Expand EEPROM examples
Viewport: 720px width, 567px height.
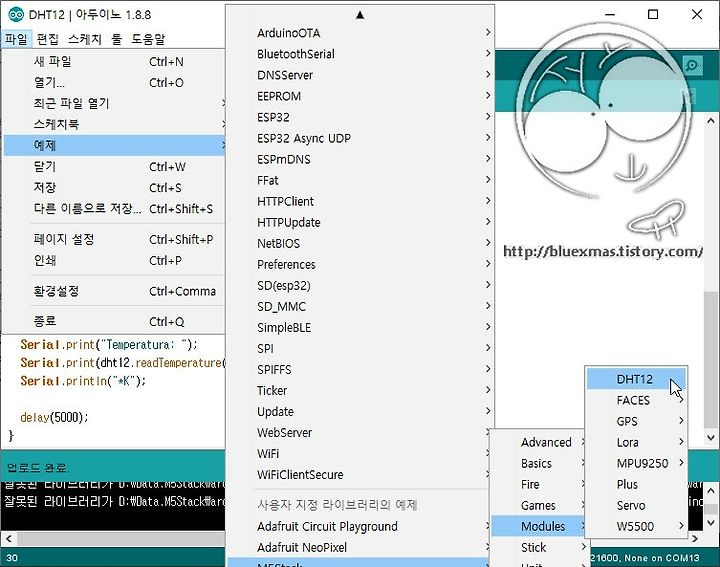360,96
